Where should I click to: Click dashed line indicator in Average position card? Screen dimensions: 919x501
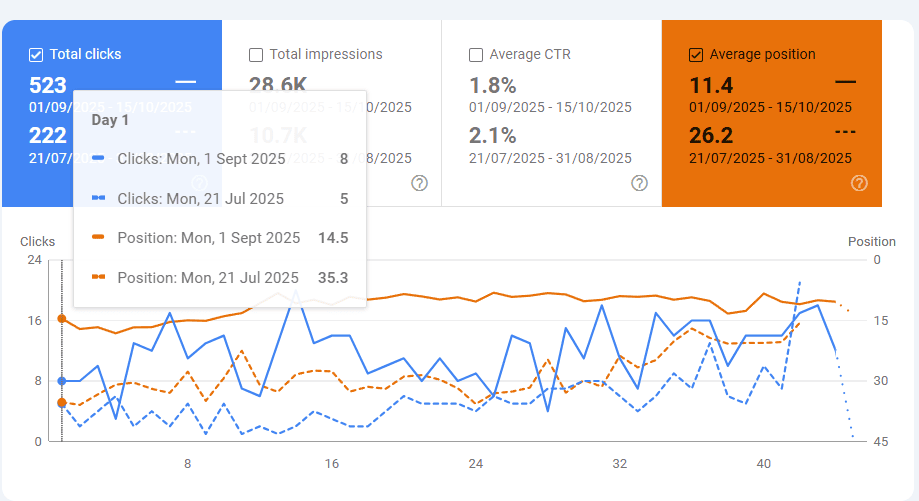[845, 131]
